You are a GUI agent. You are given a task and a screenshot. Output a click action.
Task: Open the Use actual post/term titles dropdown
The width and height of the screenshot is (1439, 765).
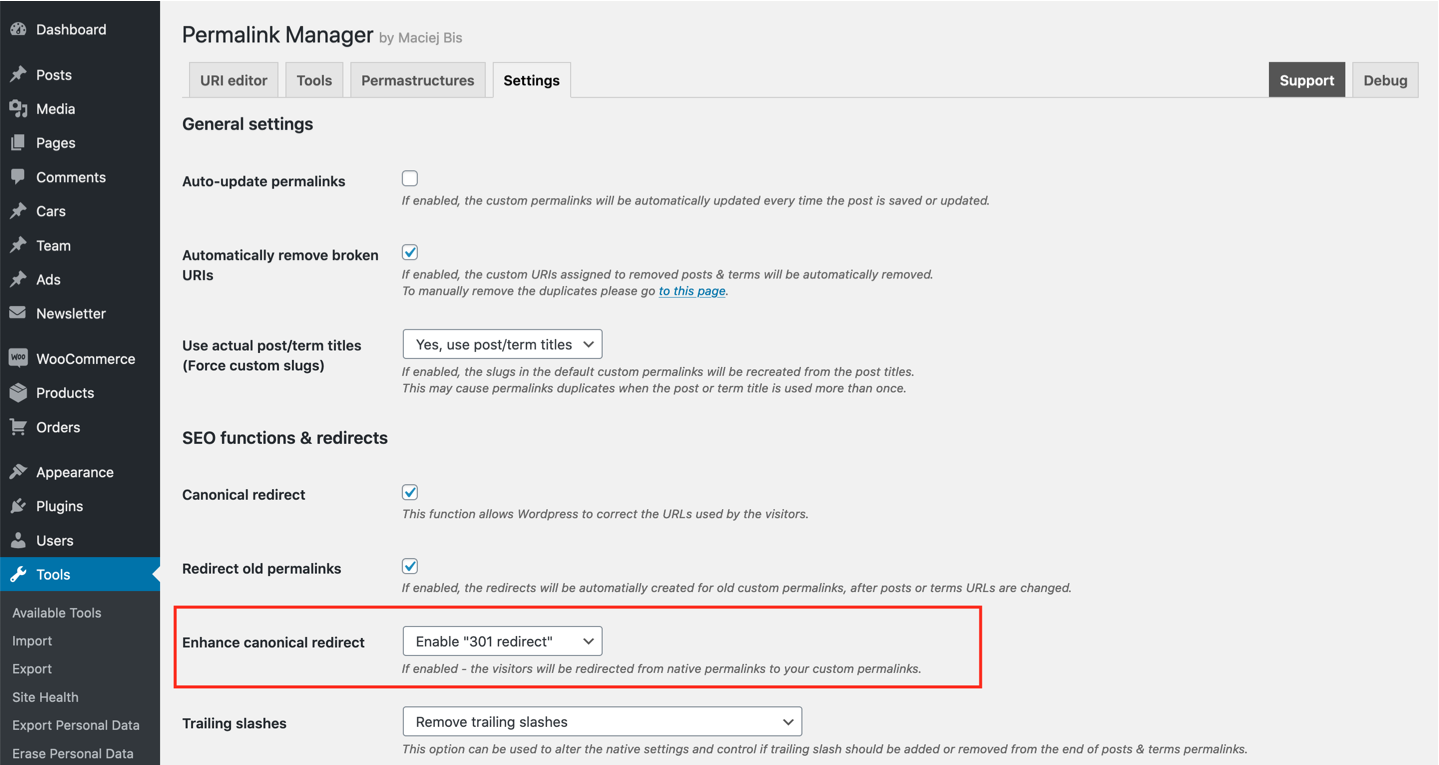tap(502, 344)
